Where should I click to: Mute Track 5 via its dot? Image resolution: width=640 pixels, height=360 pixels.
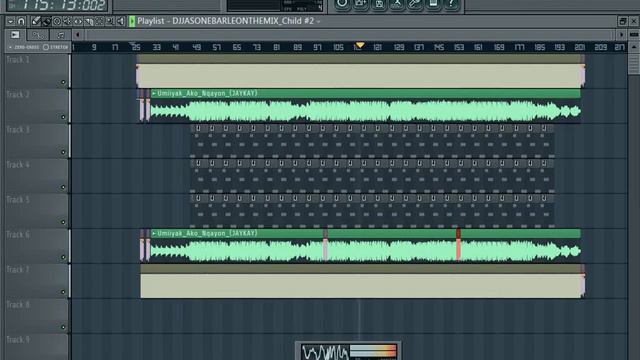click(x=63, y=222)
